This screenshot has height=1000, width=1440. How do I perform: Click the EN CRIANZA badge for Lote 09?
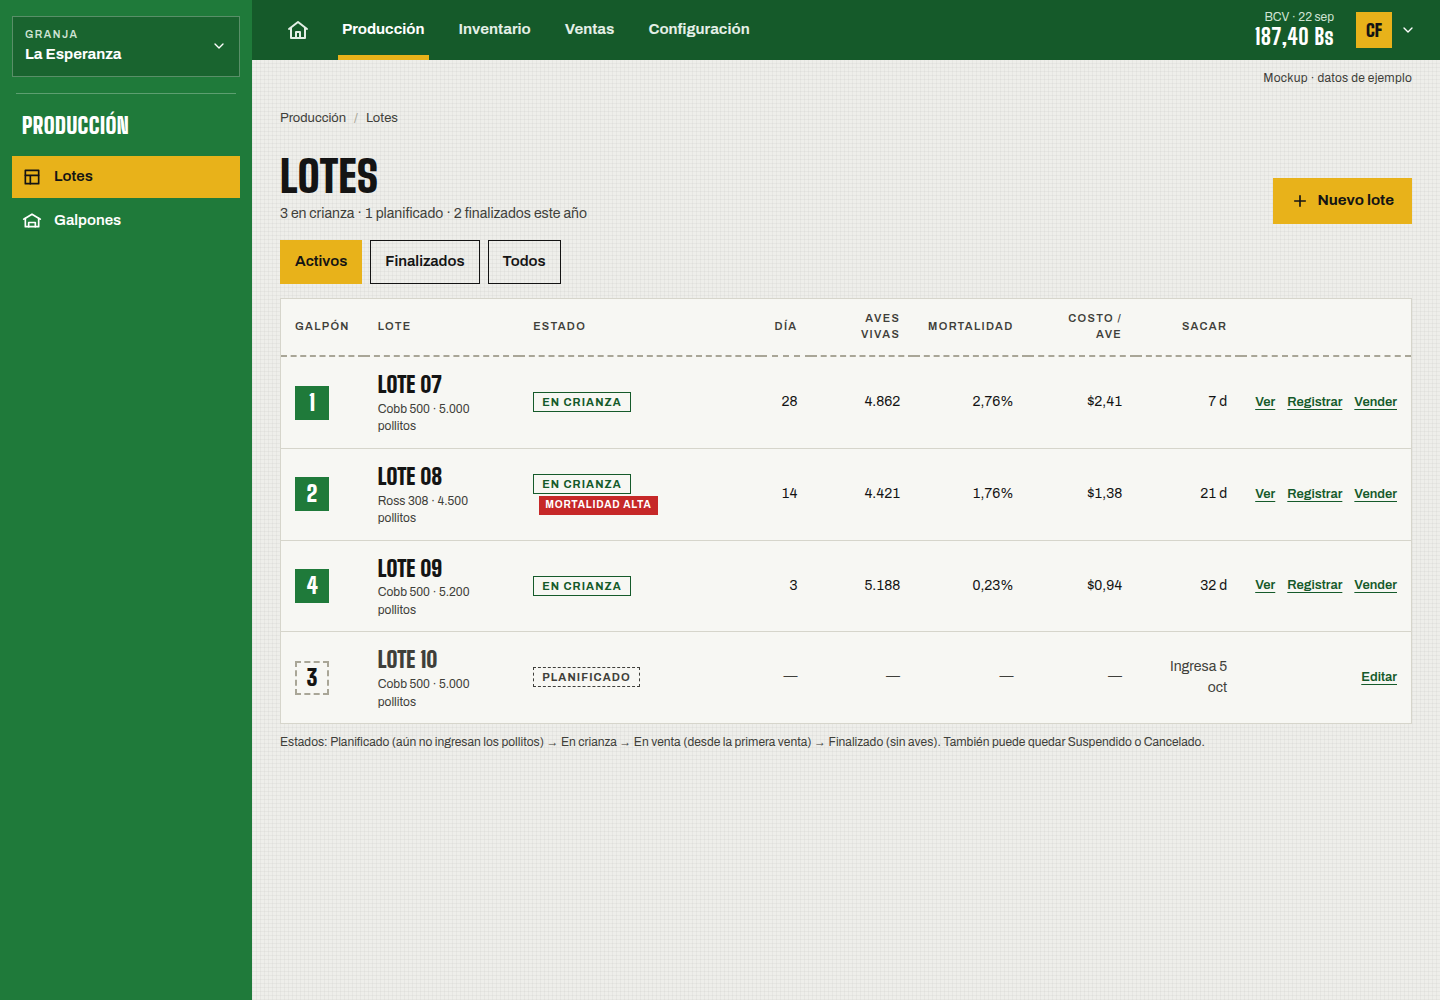click(x=582, y=586)
